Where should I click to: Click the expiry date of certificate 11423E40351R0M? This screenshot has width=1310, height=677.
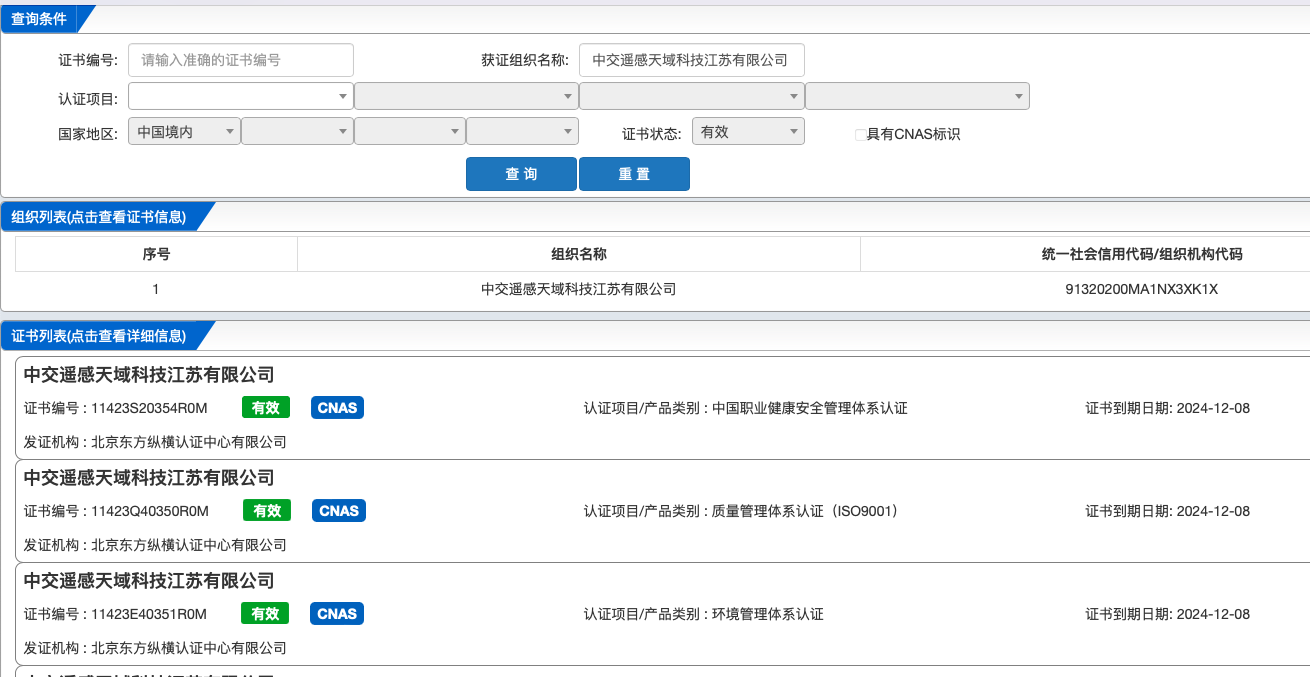(1213, 614)
